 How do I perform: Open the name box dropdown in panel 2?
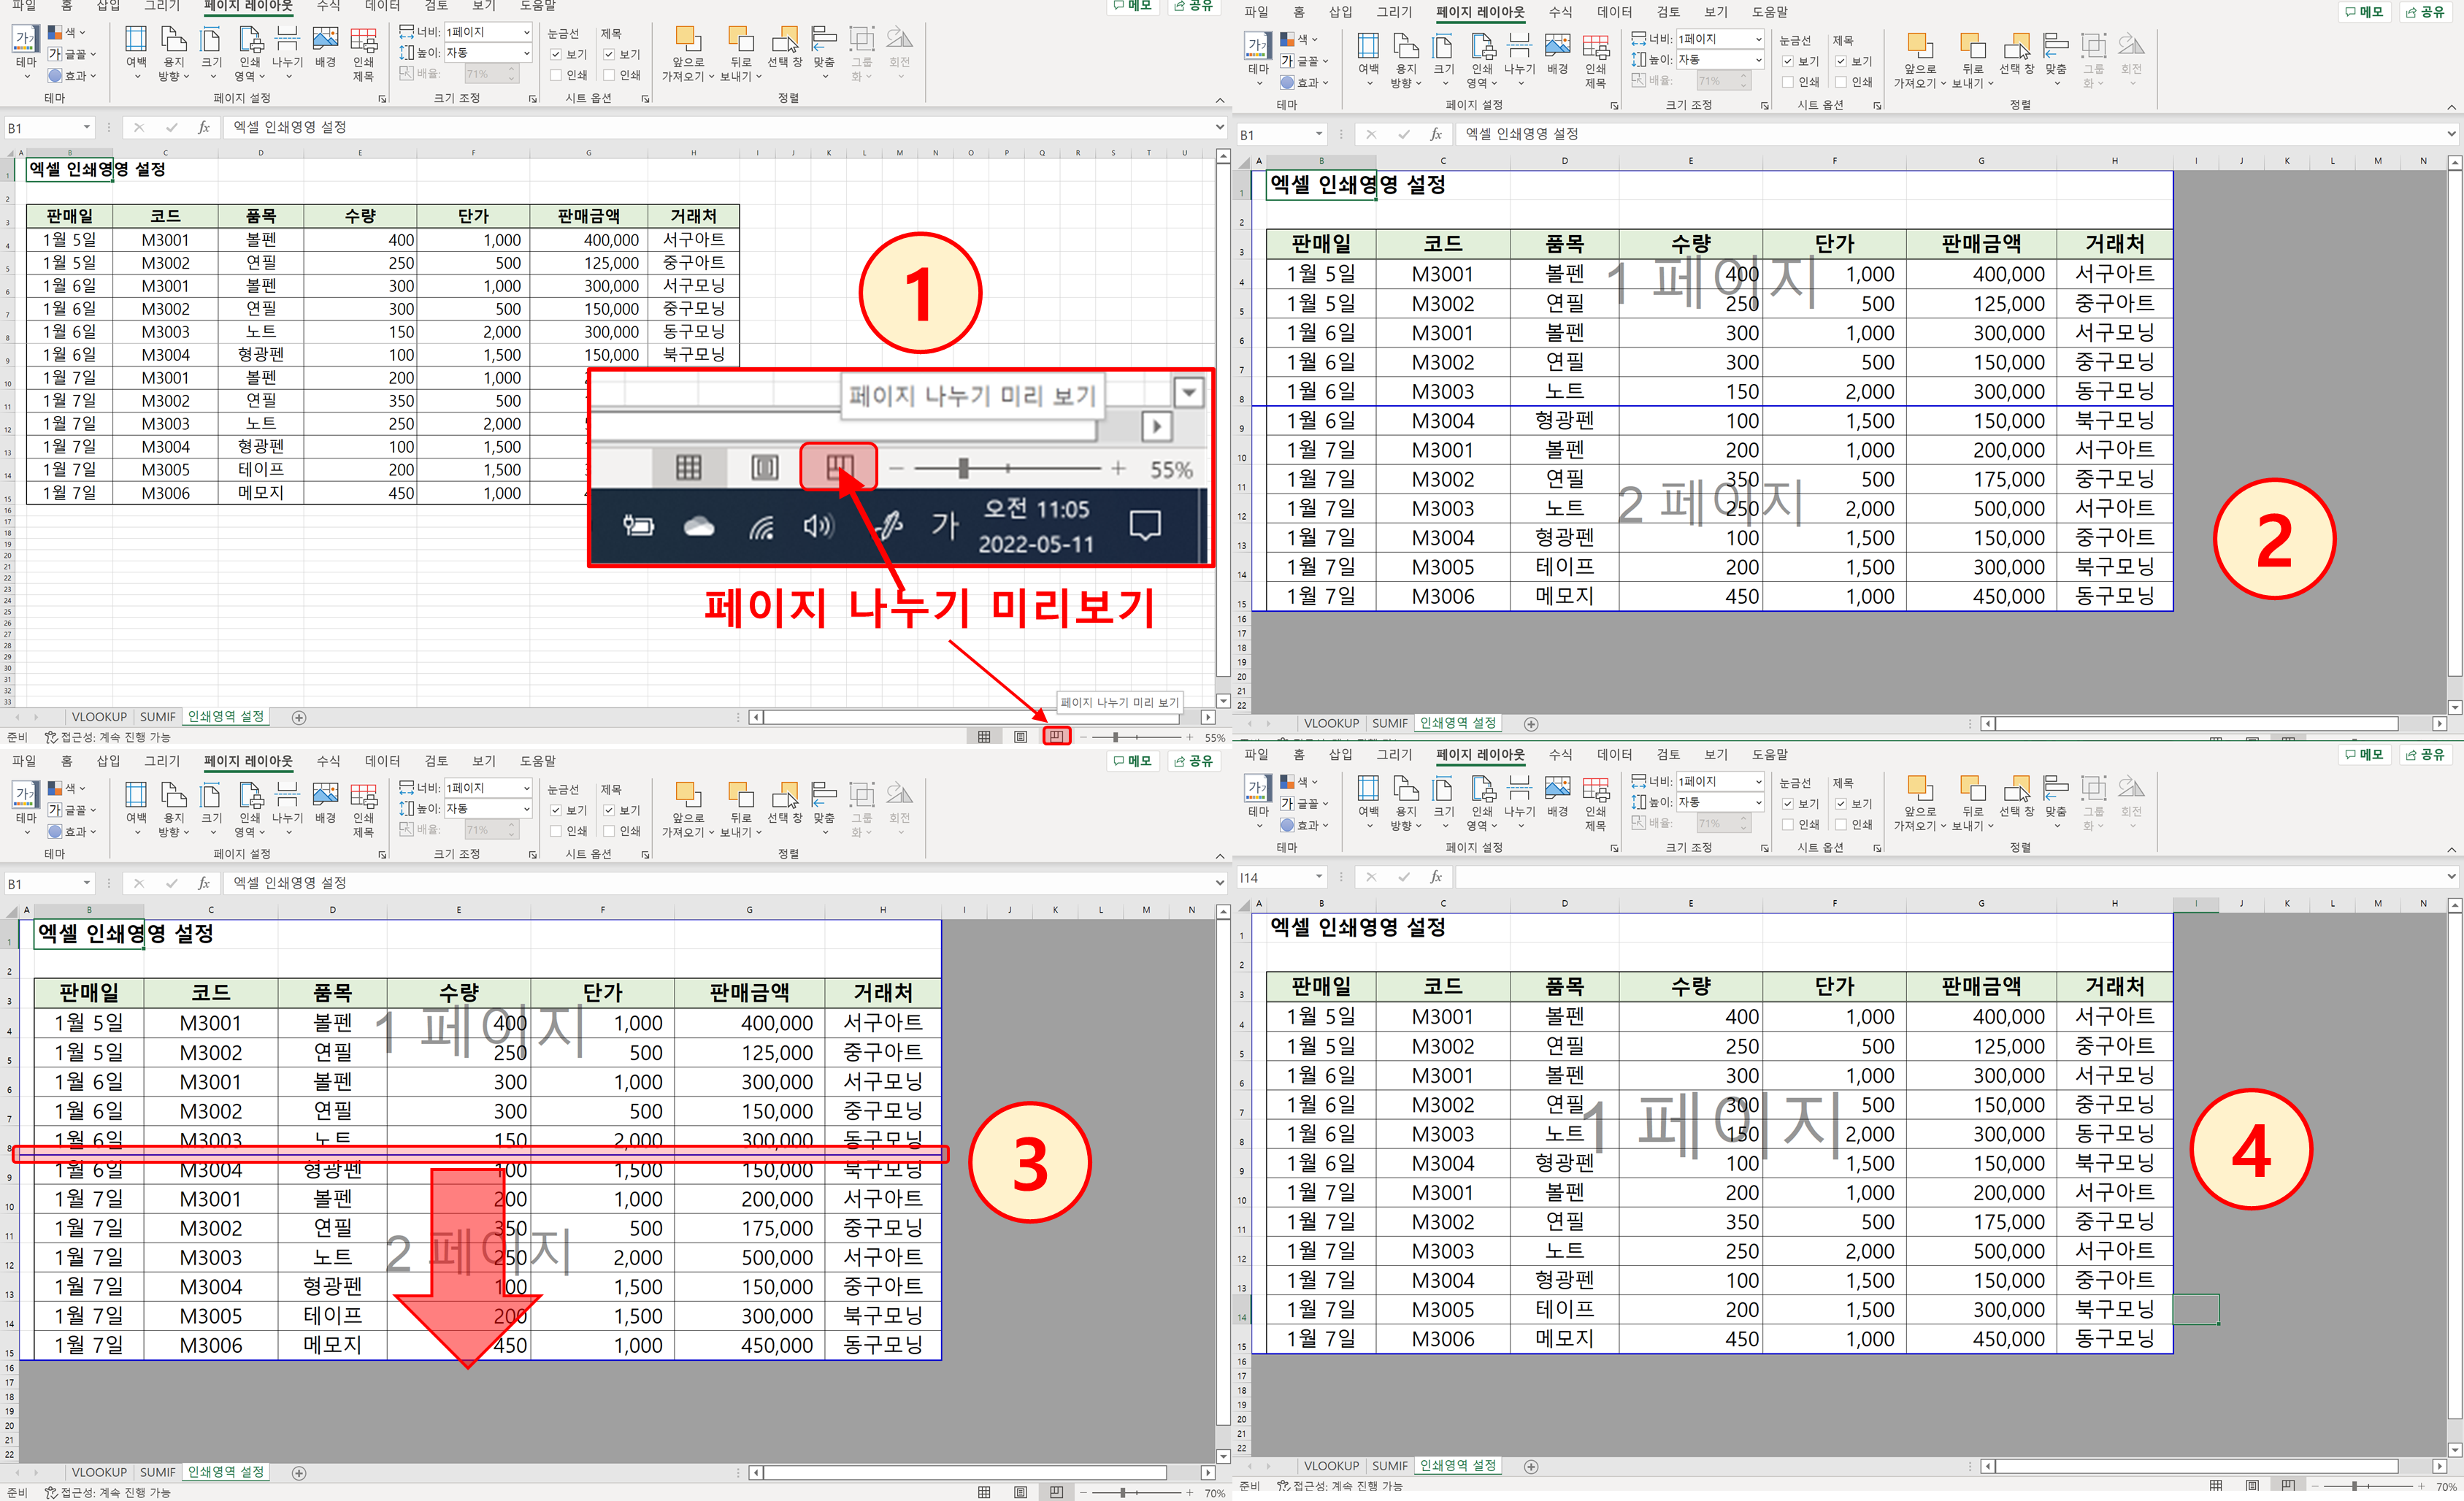1319,135
